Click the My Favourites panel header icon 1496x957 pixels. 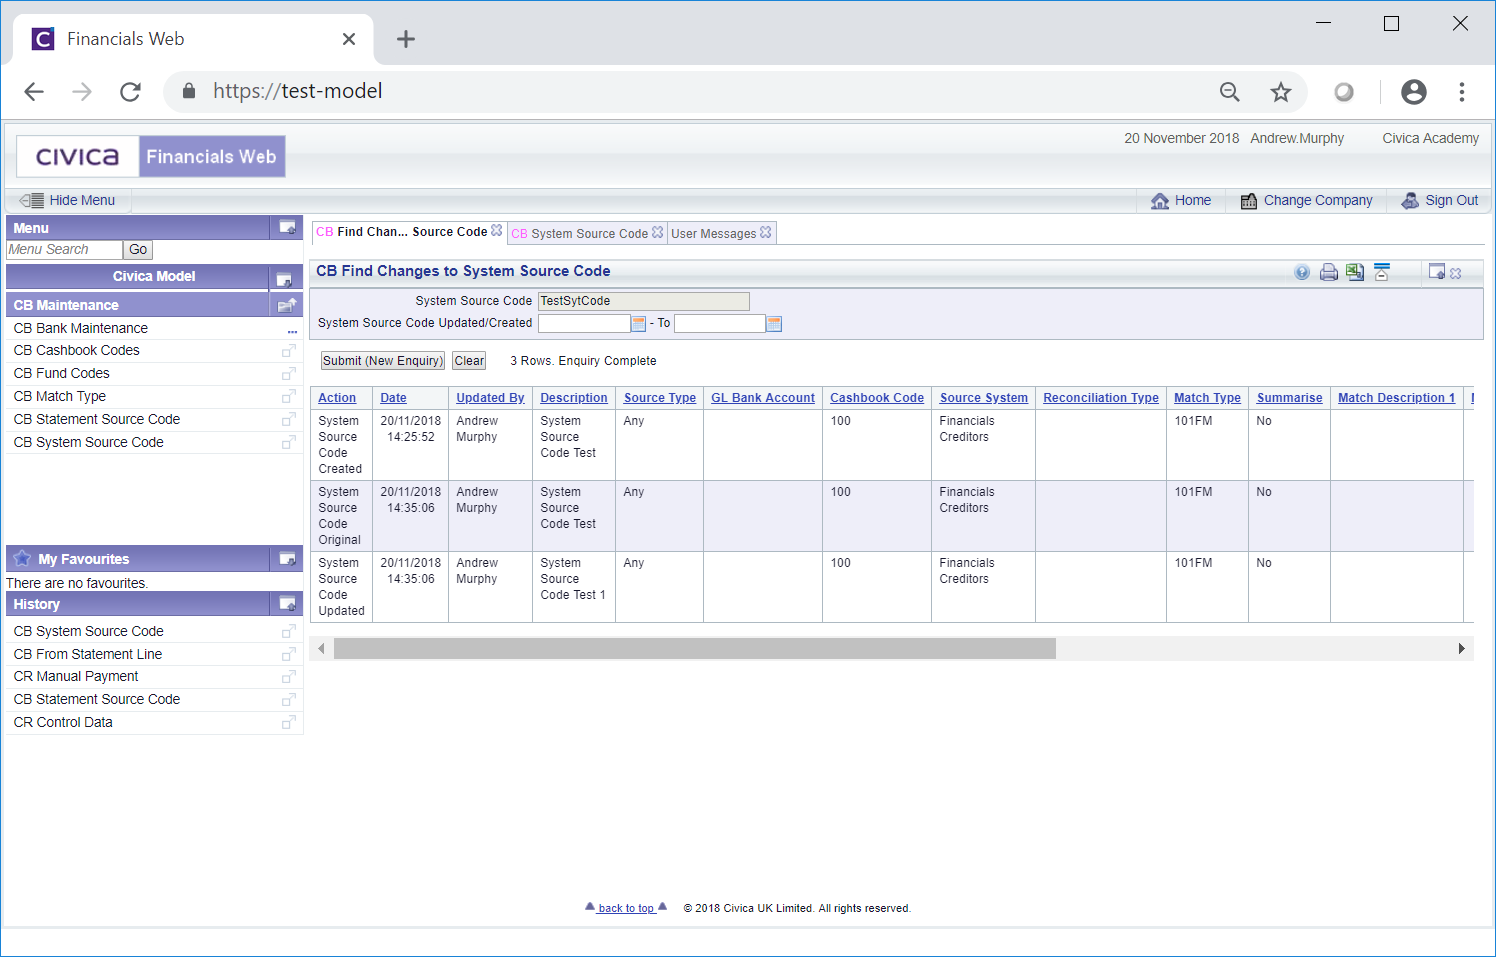click(x=287, y=559)
